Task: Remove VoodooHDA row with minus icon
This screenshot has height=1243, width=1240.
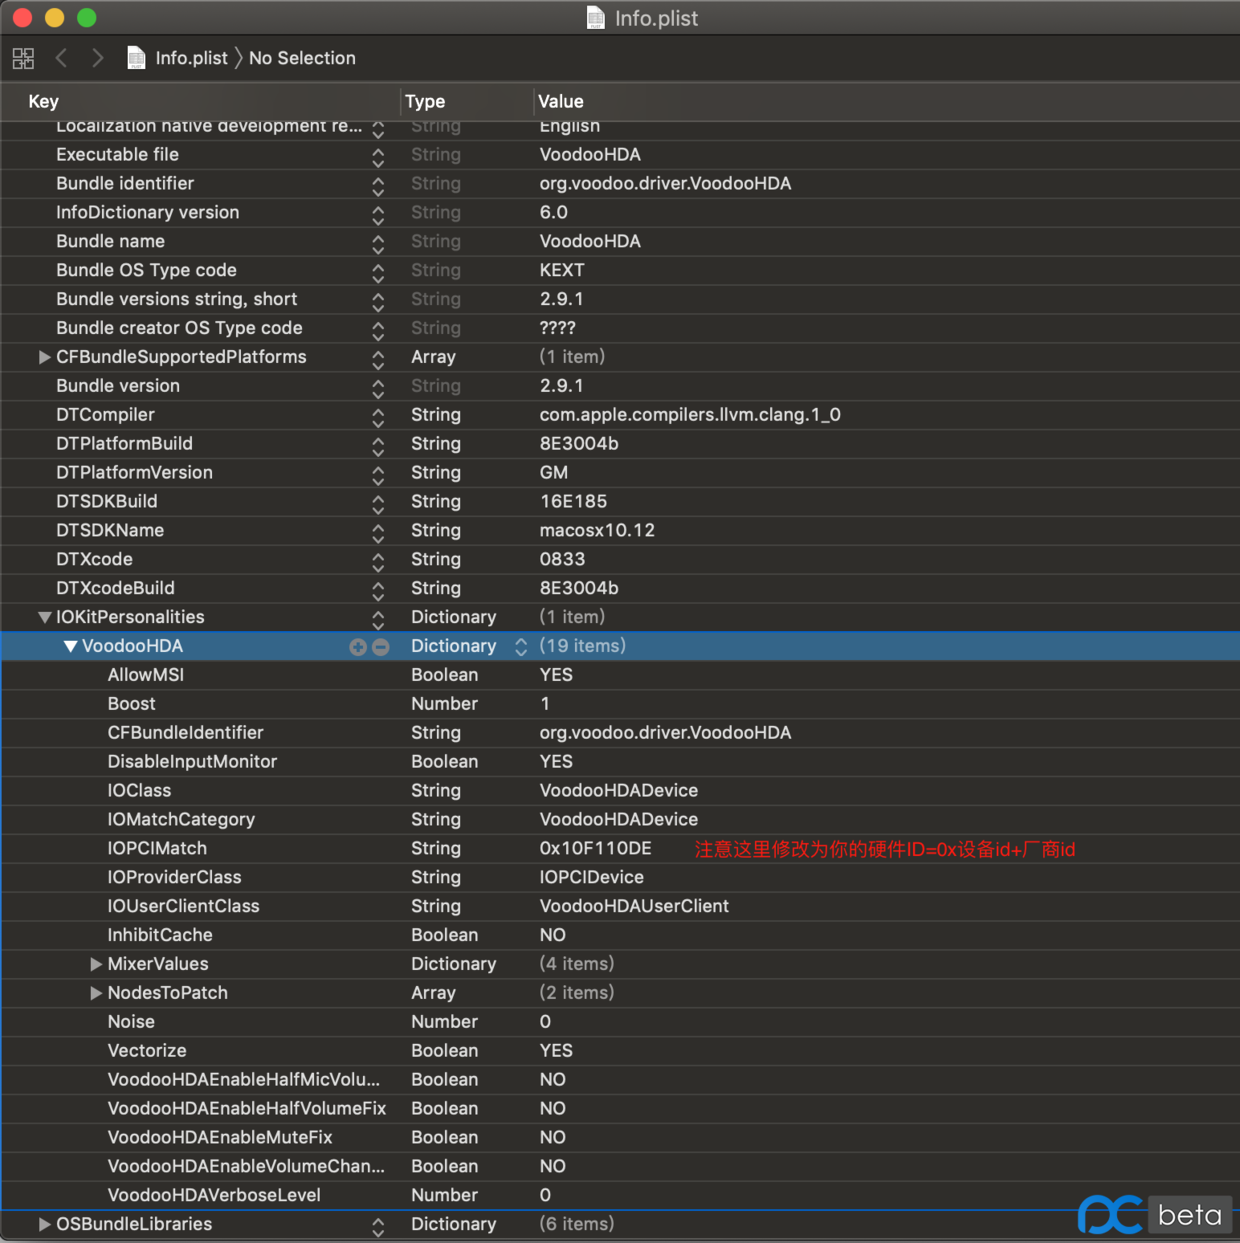Action: [381, 647]
